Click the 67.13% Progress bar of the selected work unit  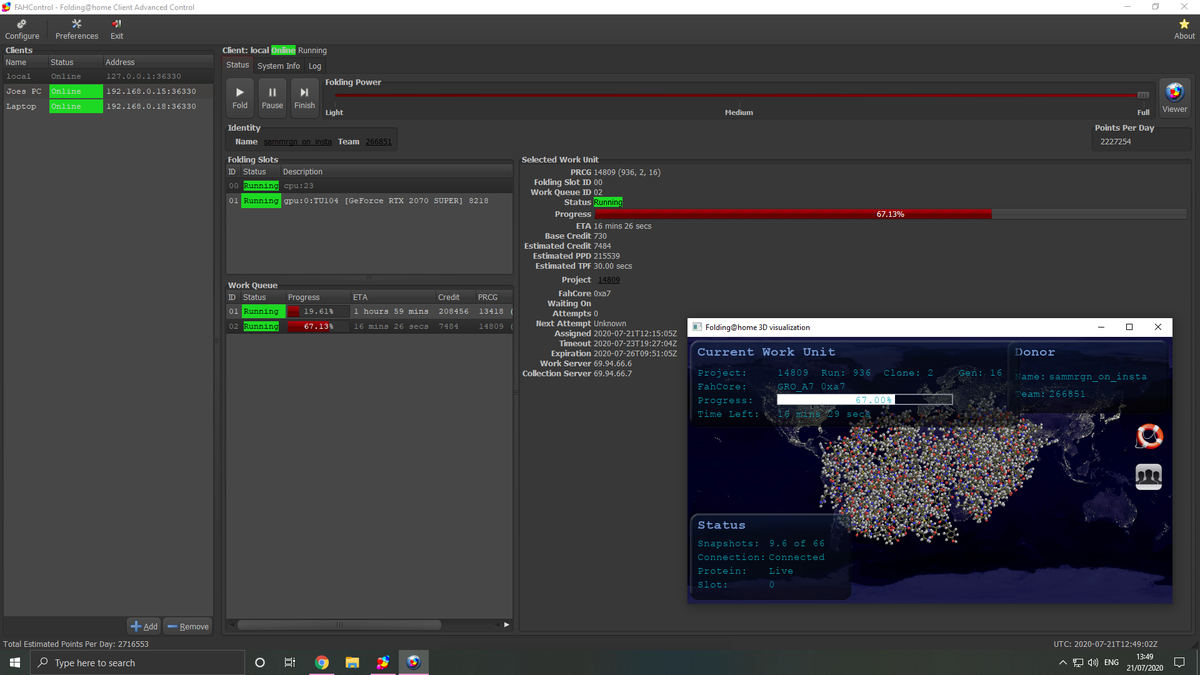891,214
